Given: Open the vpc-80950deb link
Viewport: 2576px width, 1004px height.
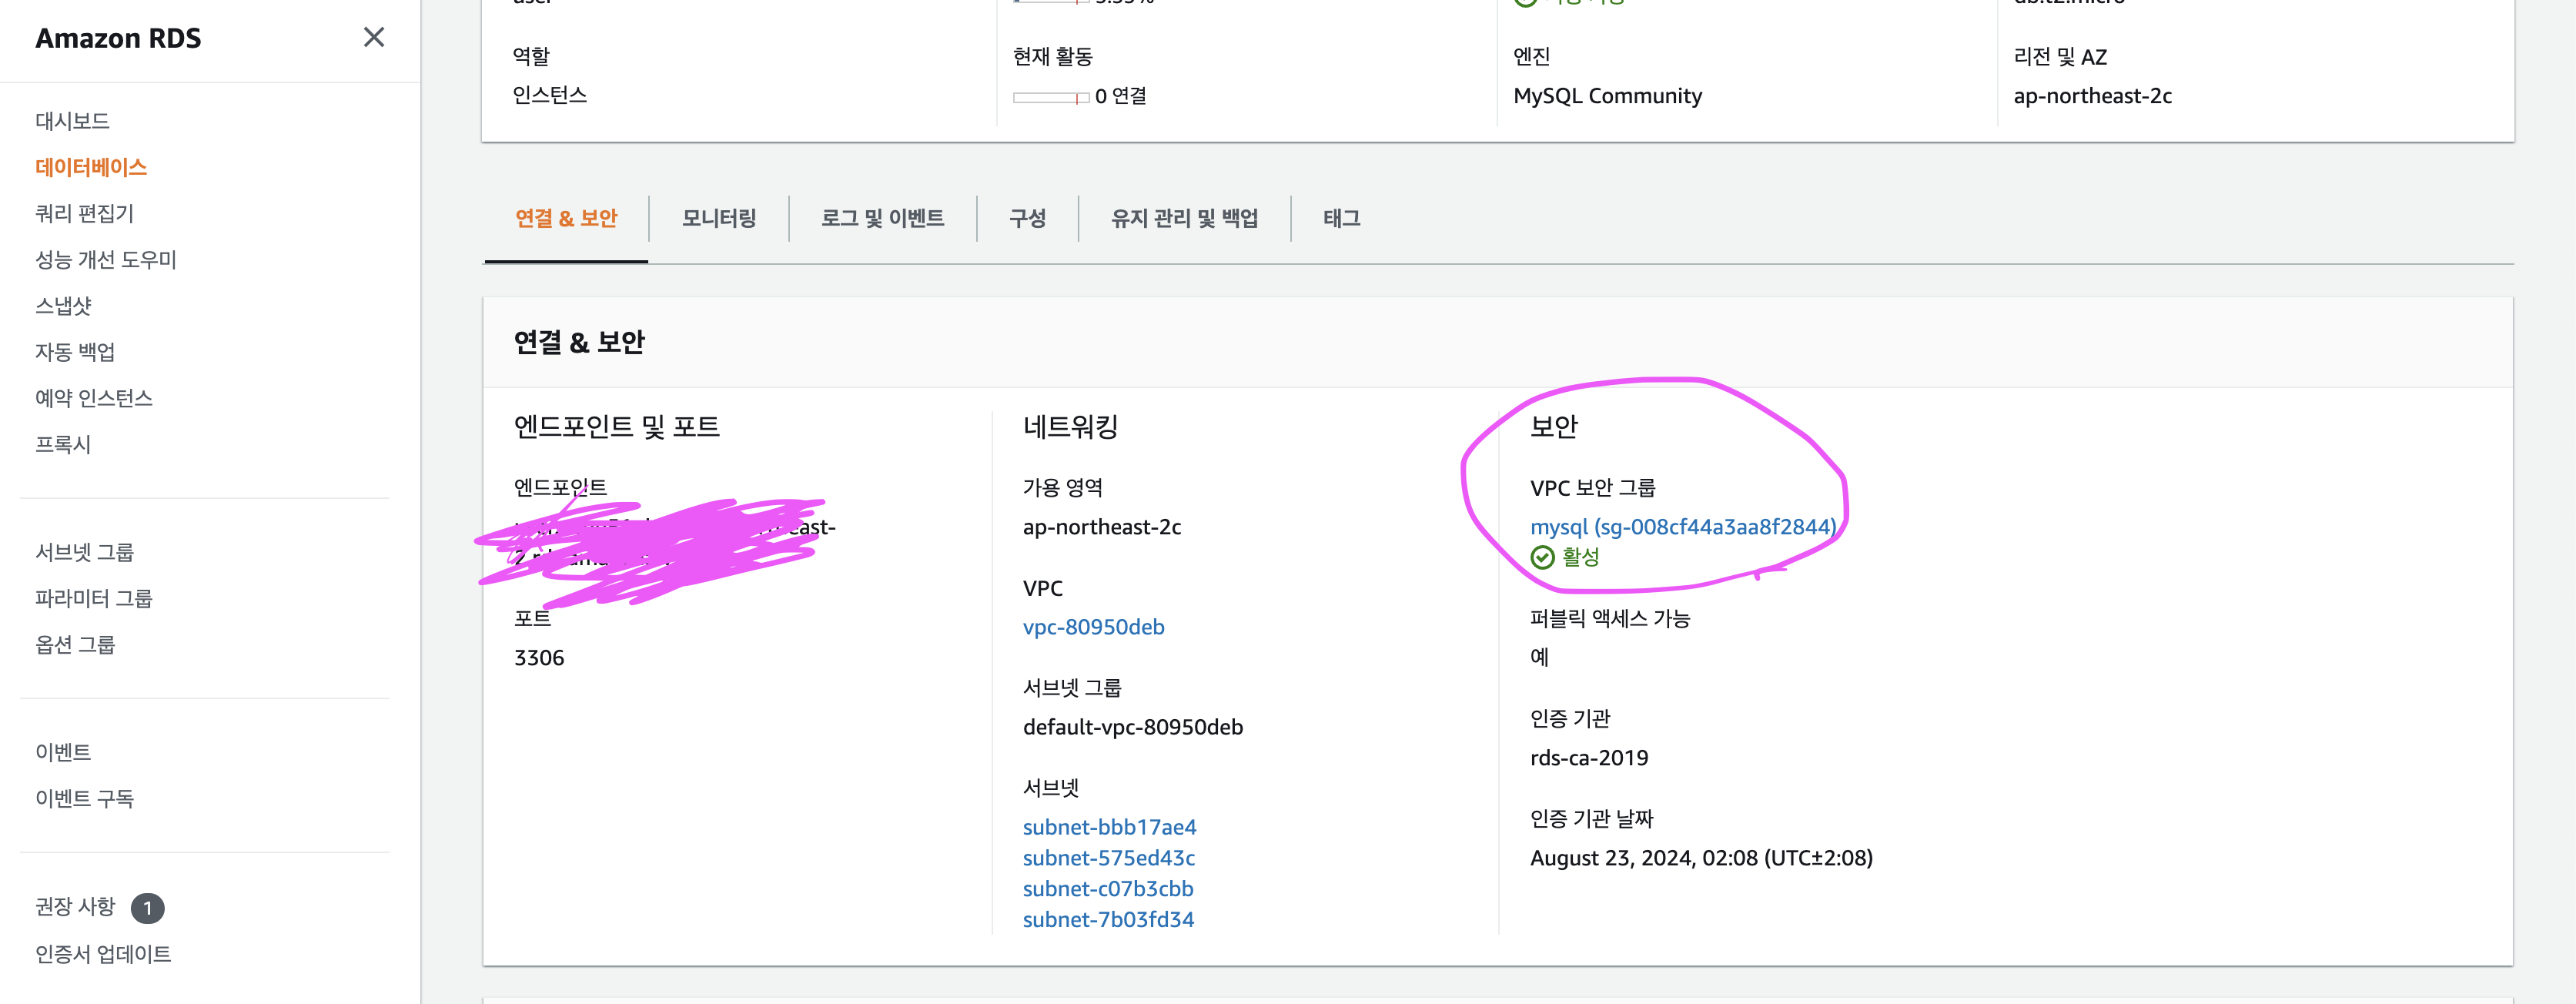Looking at the screenshot, I should click(x=1093, y=627).
